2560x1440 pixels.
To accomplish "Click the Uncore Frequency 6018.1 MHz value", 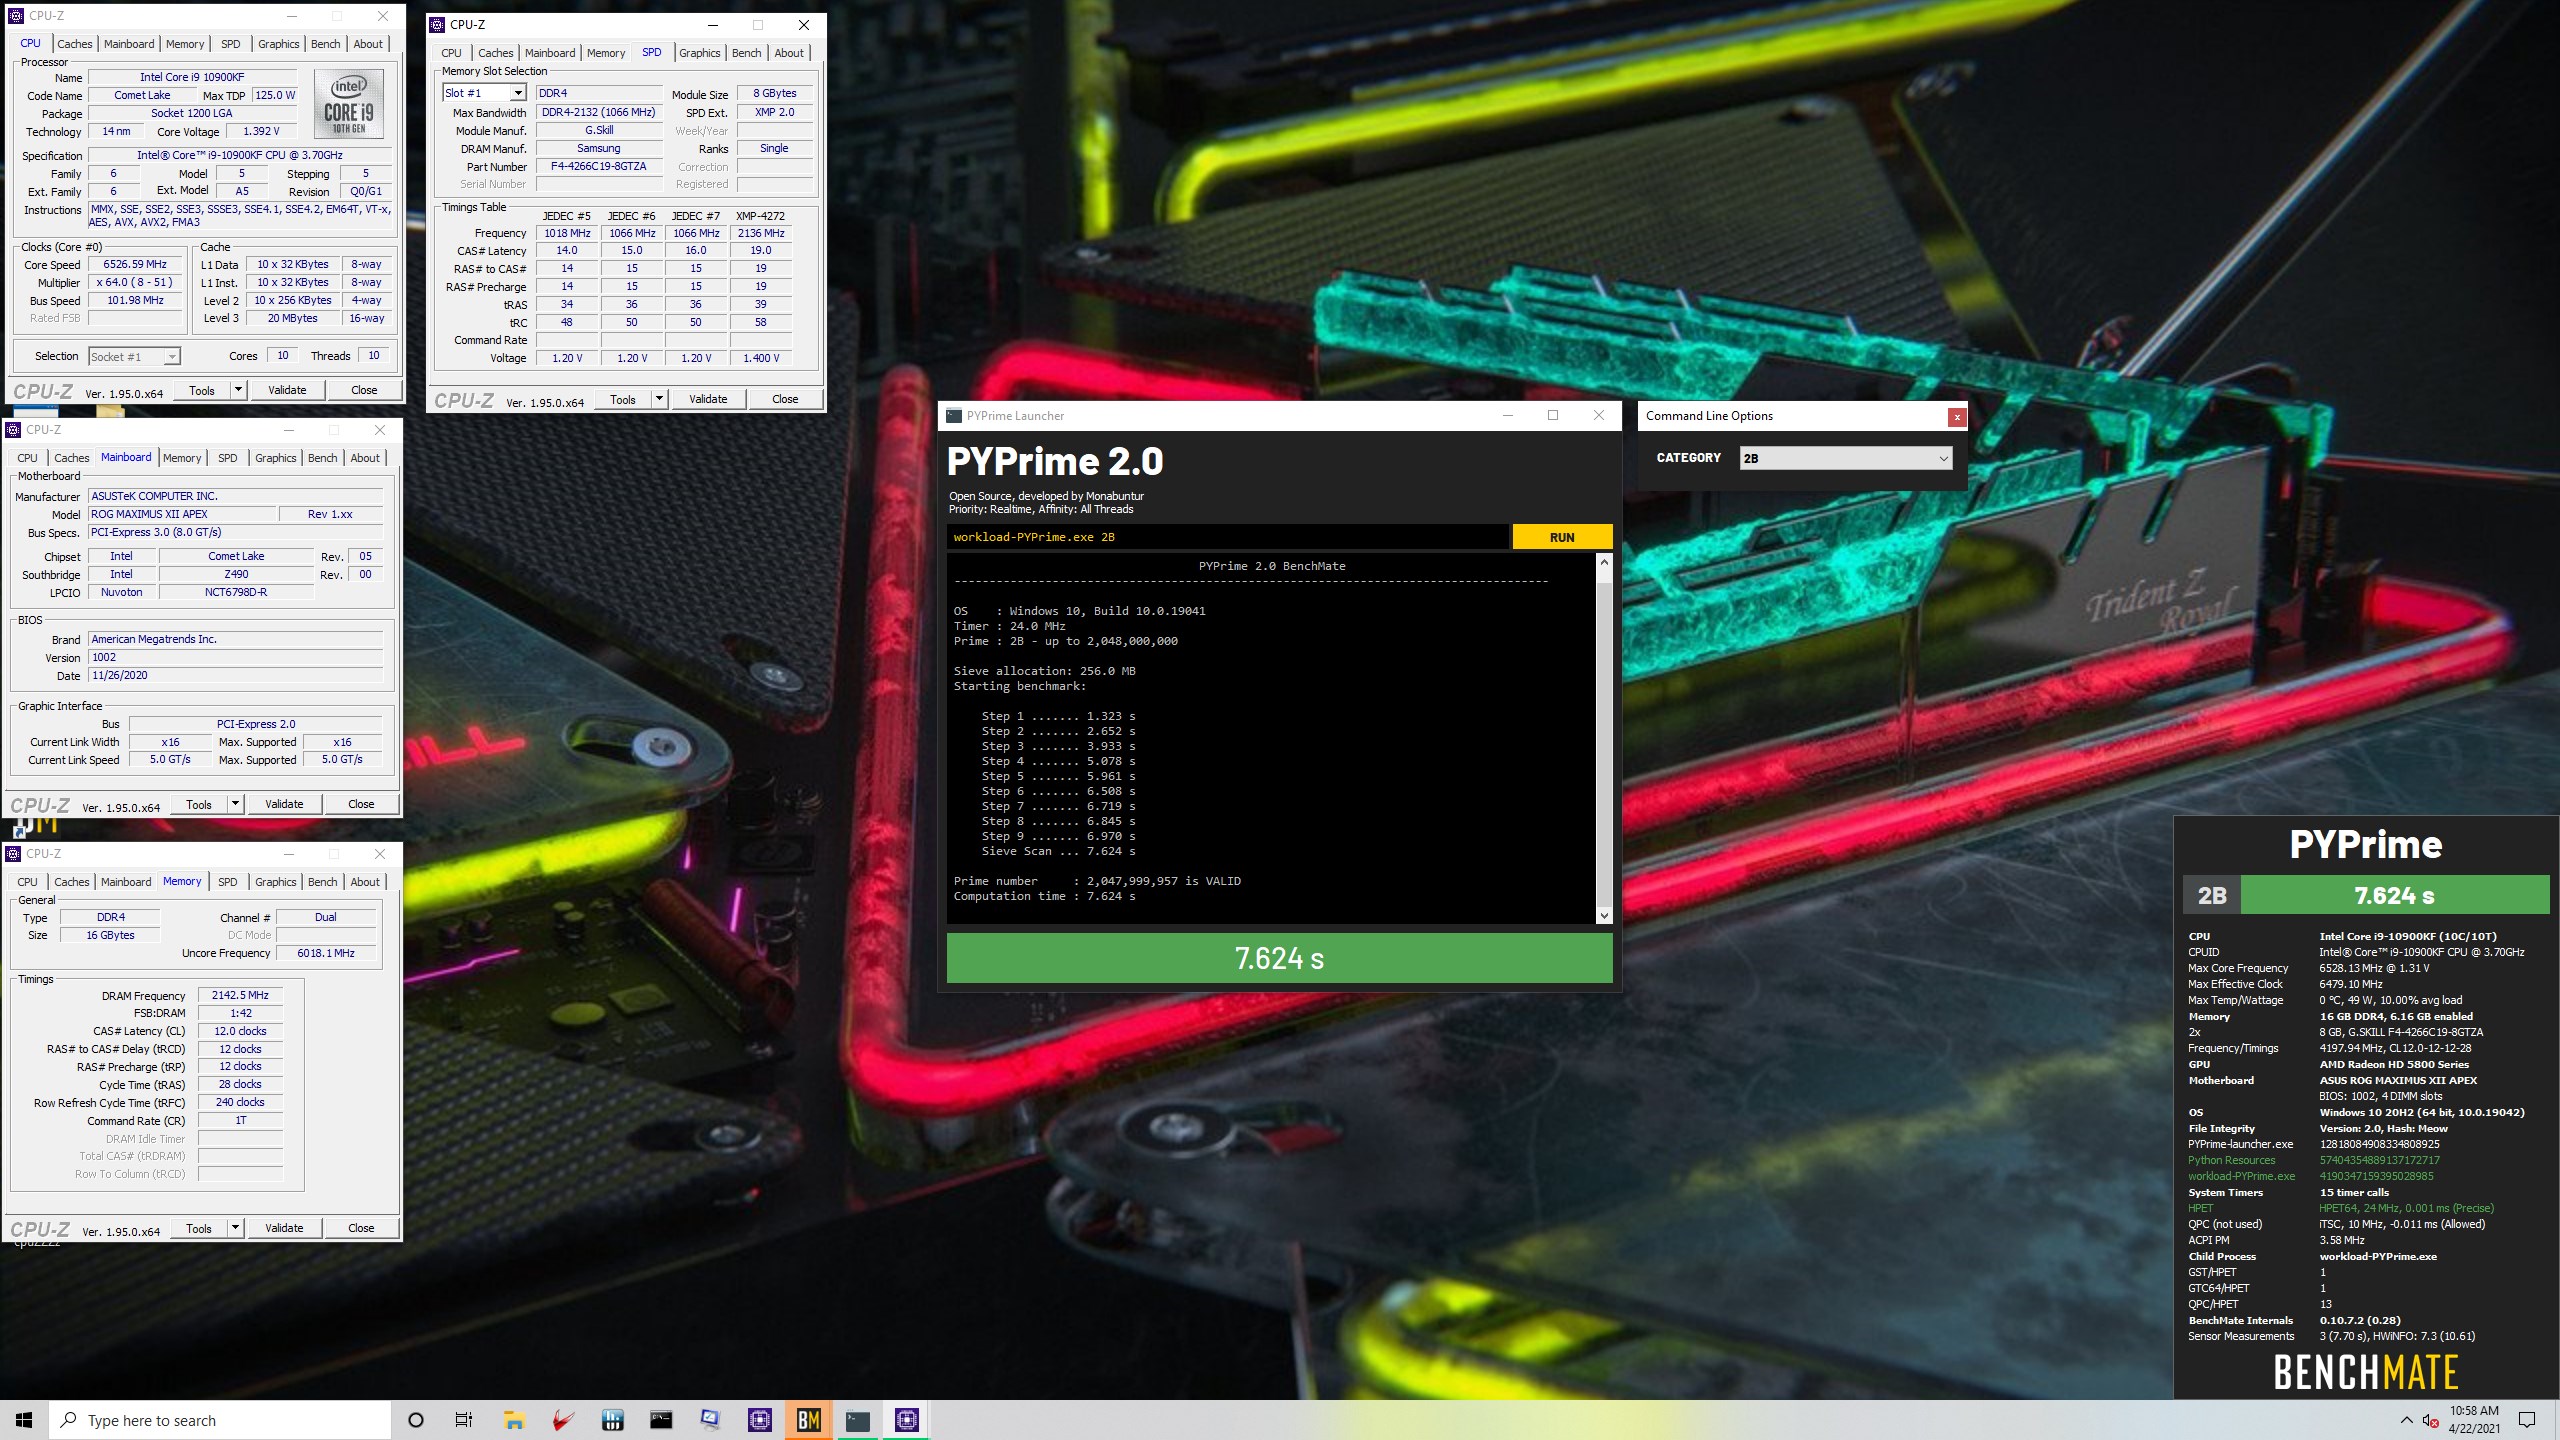I will (x=326, y=953).
